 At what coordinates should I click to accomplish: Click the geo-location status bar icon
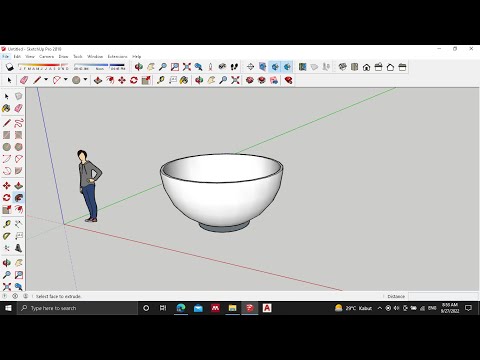(5, 296)
